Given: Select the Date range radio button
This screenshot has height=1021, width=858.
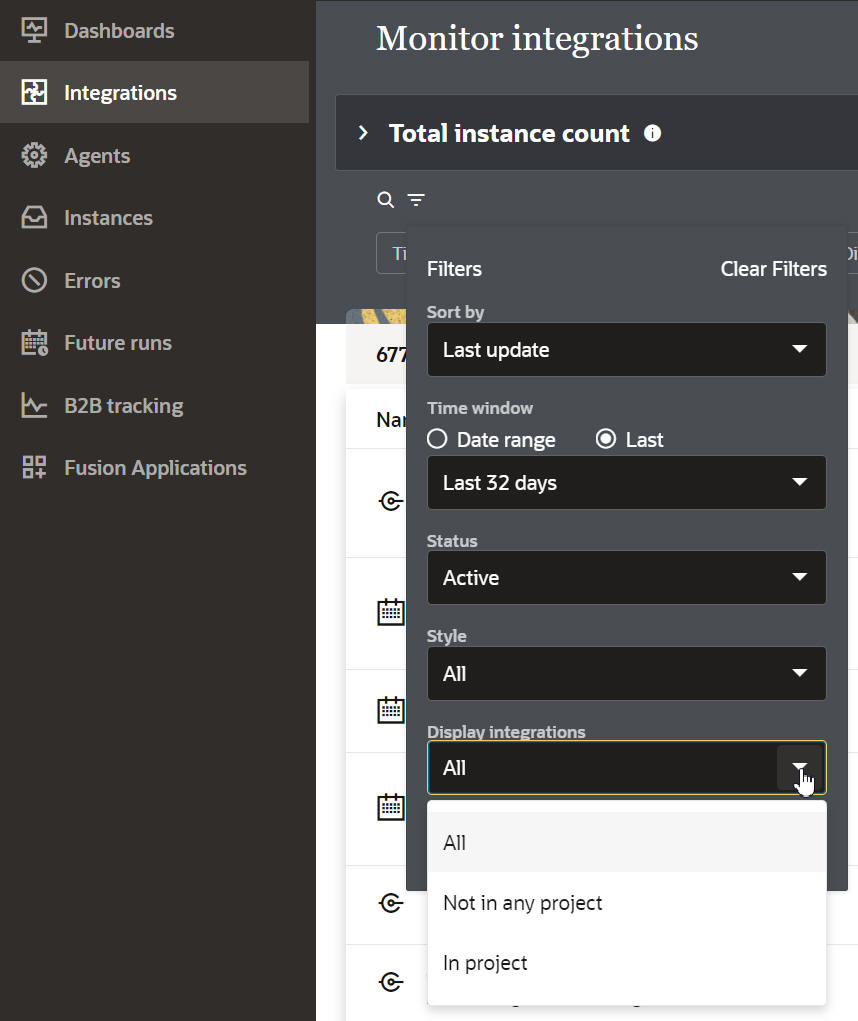Looking at the screenshot, I should pos(437,440).
